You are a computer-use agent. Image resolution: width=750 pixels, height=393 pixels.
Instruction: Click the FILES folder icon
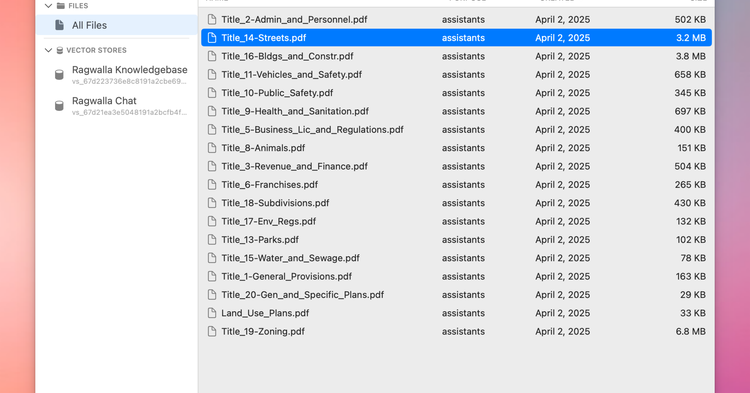point(61,6)
